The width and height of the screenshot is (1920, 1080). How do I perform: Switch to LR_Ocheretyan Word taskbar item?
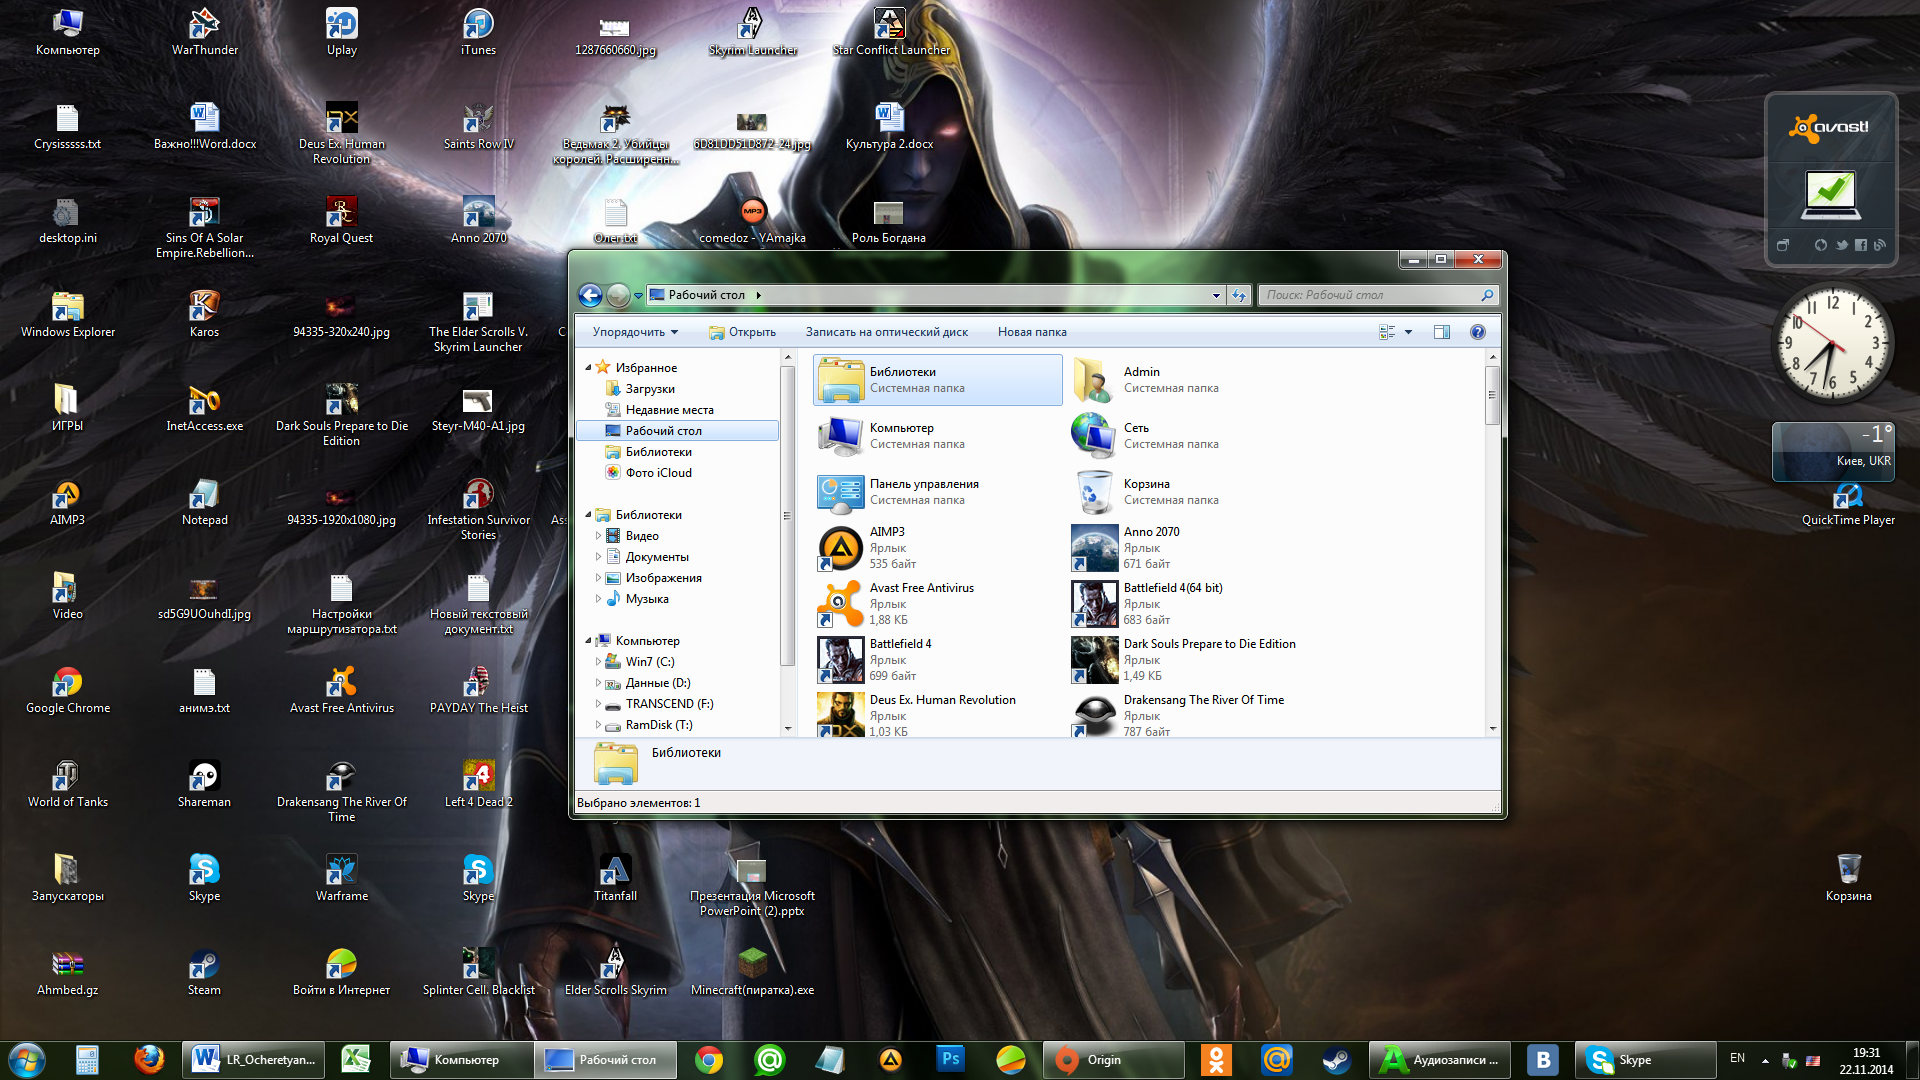253,1059
